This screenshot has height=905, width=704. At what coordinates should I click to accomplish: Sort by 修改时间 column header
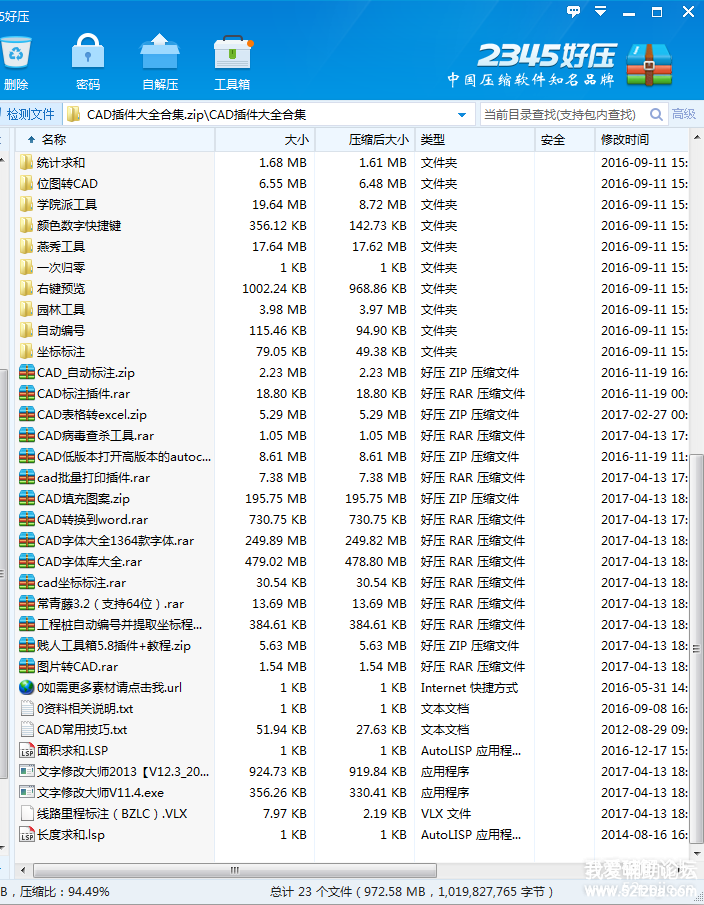pos(642,140)
